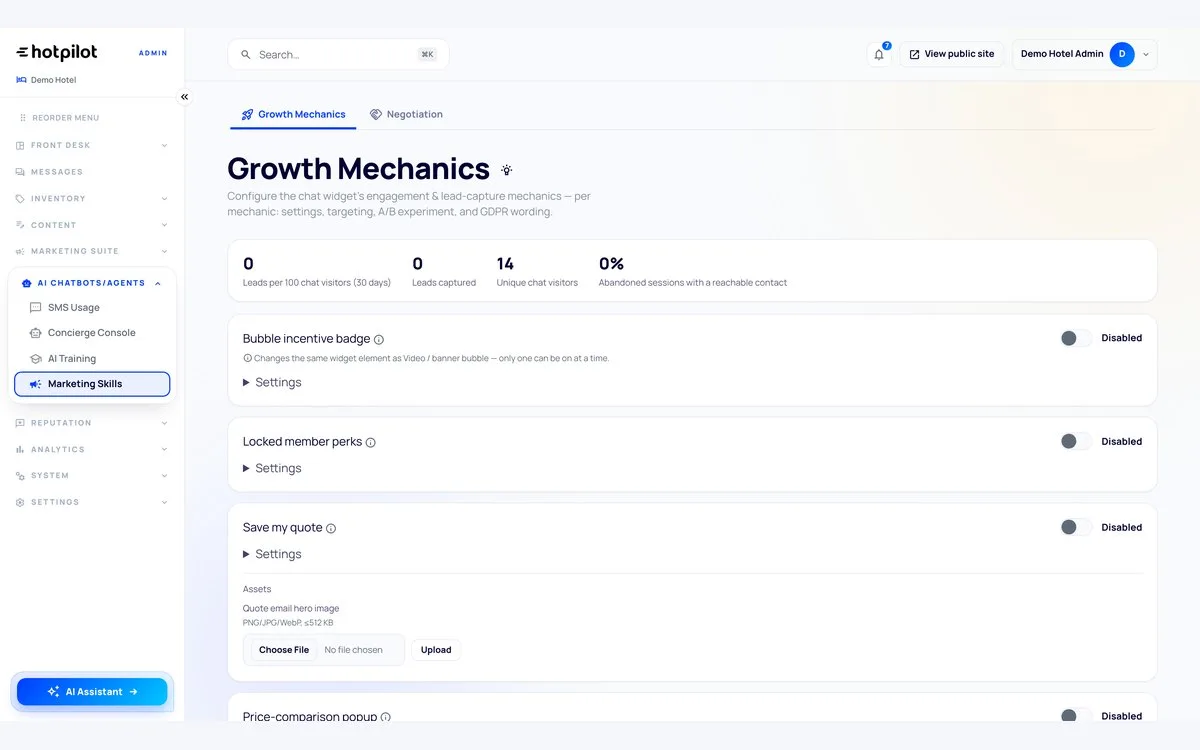Open AI Training menu item
Image resolution: width=1200 pixels, height=750 pixels.
click(92, 359)
